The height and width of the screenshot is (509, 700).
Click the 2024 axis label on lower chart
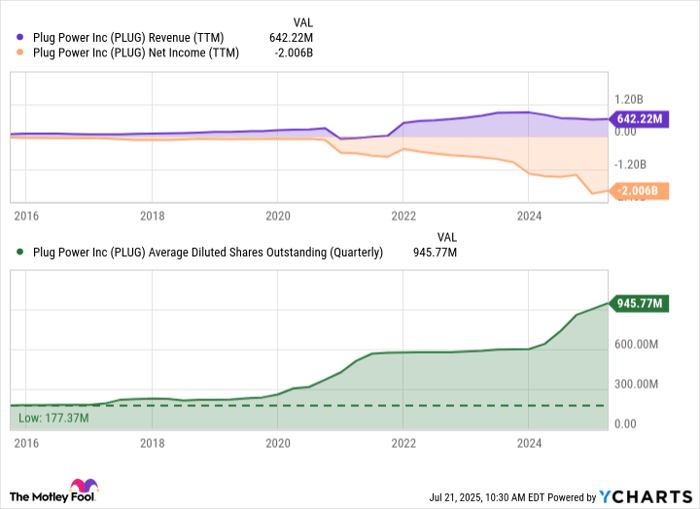point(529,443)
